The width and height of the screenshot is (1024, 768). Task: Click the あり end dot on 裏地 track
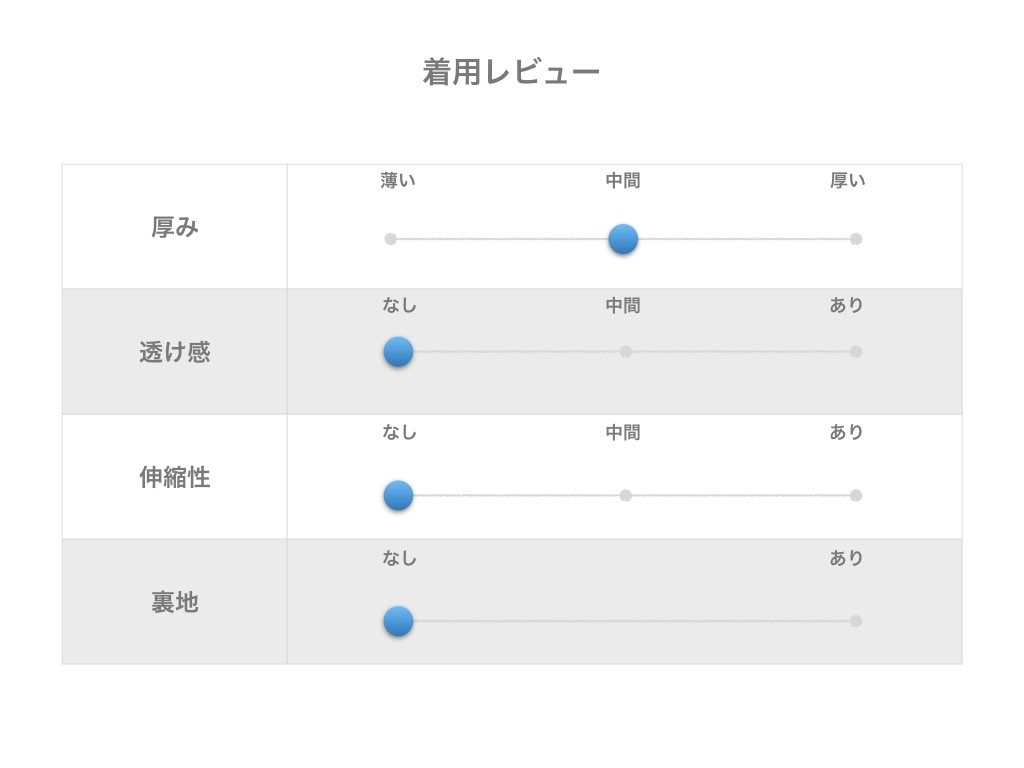coord(856,621)
